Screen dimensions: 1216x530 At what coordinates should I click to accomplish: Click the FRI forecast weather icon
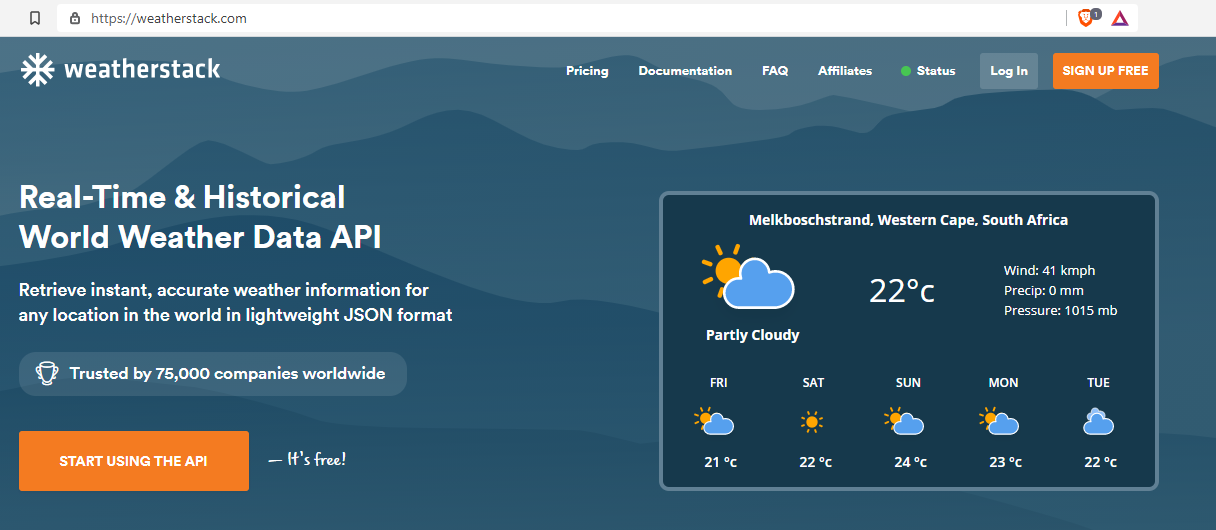(715, 421)
